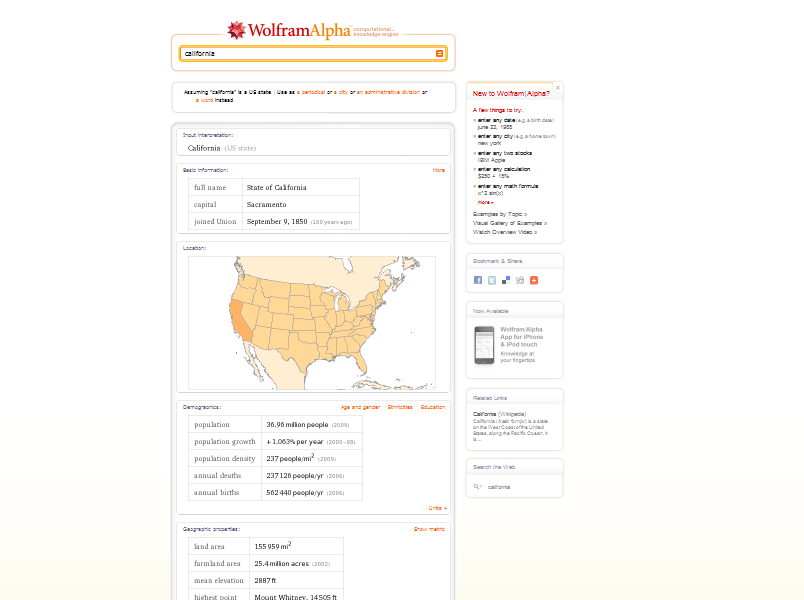804x600 pixels.
Task: Open the web search magnifier dropdown
Action: point(477,487)
